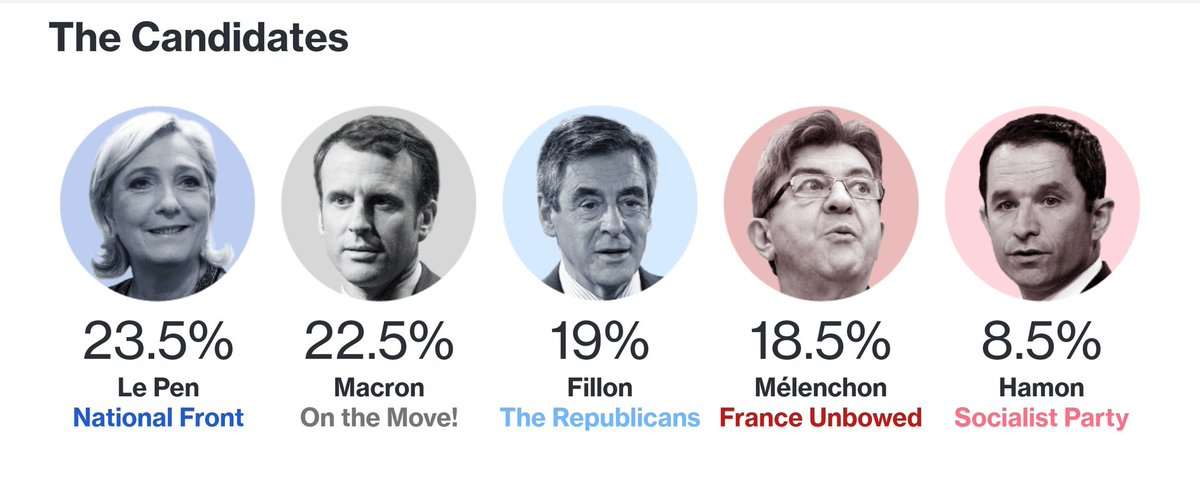Open the National Front party link
Image resolution: width=1200 pixels, height=477 pixels.
[158, 417]
